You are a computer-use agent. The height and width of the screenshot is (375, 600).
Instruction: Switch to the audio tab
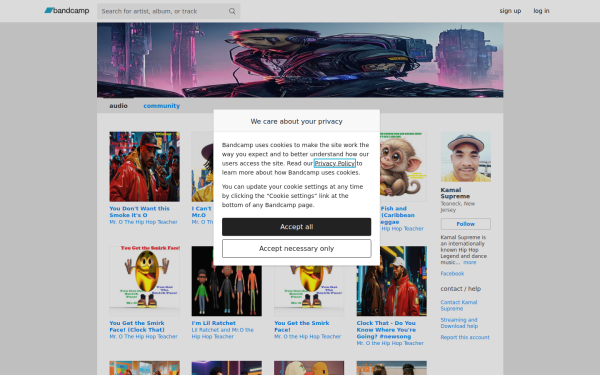pyautogui.click(x=118, y=106)
